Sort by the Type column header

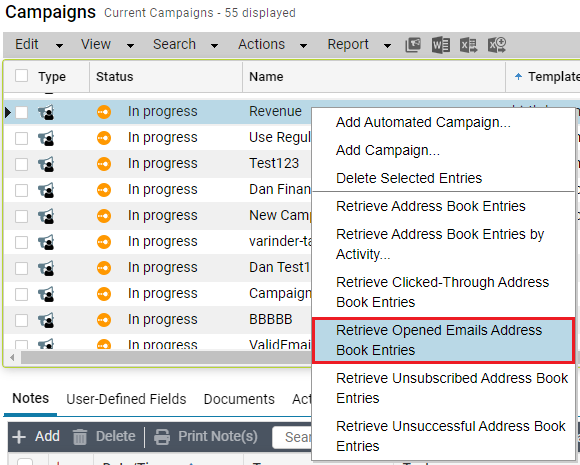coord(52,77)
